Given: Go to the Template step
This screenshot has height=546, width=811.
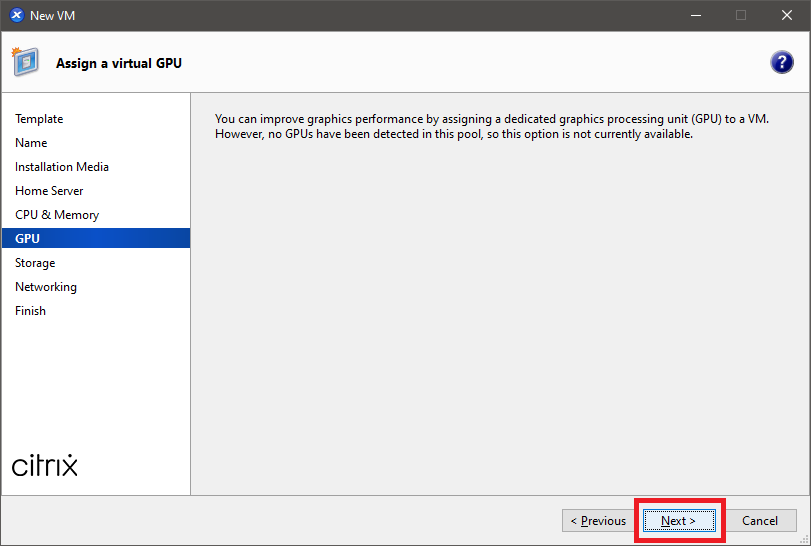Looking at the screenshot, I should 39,119.
